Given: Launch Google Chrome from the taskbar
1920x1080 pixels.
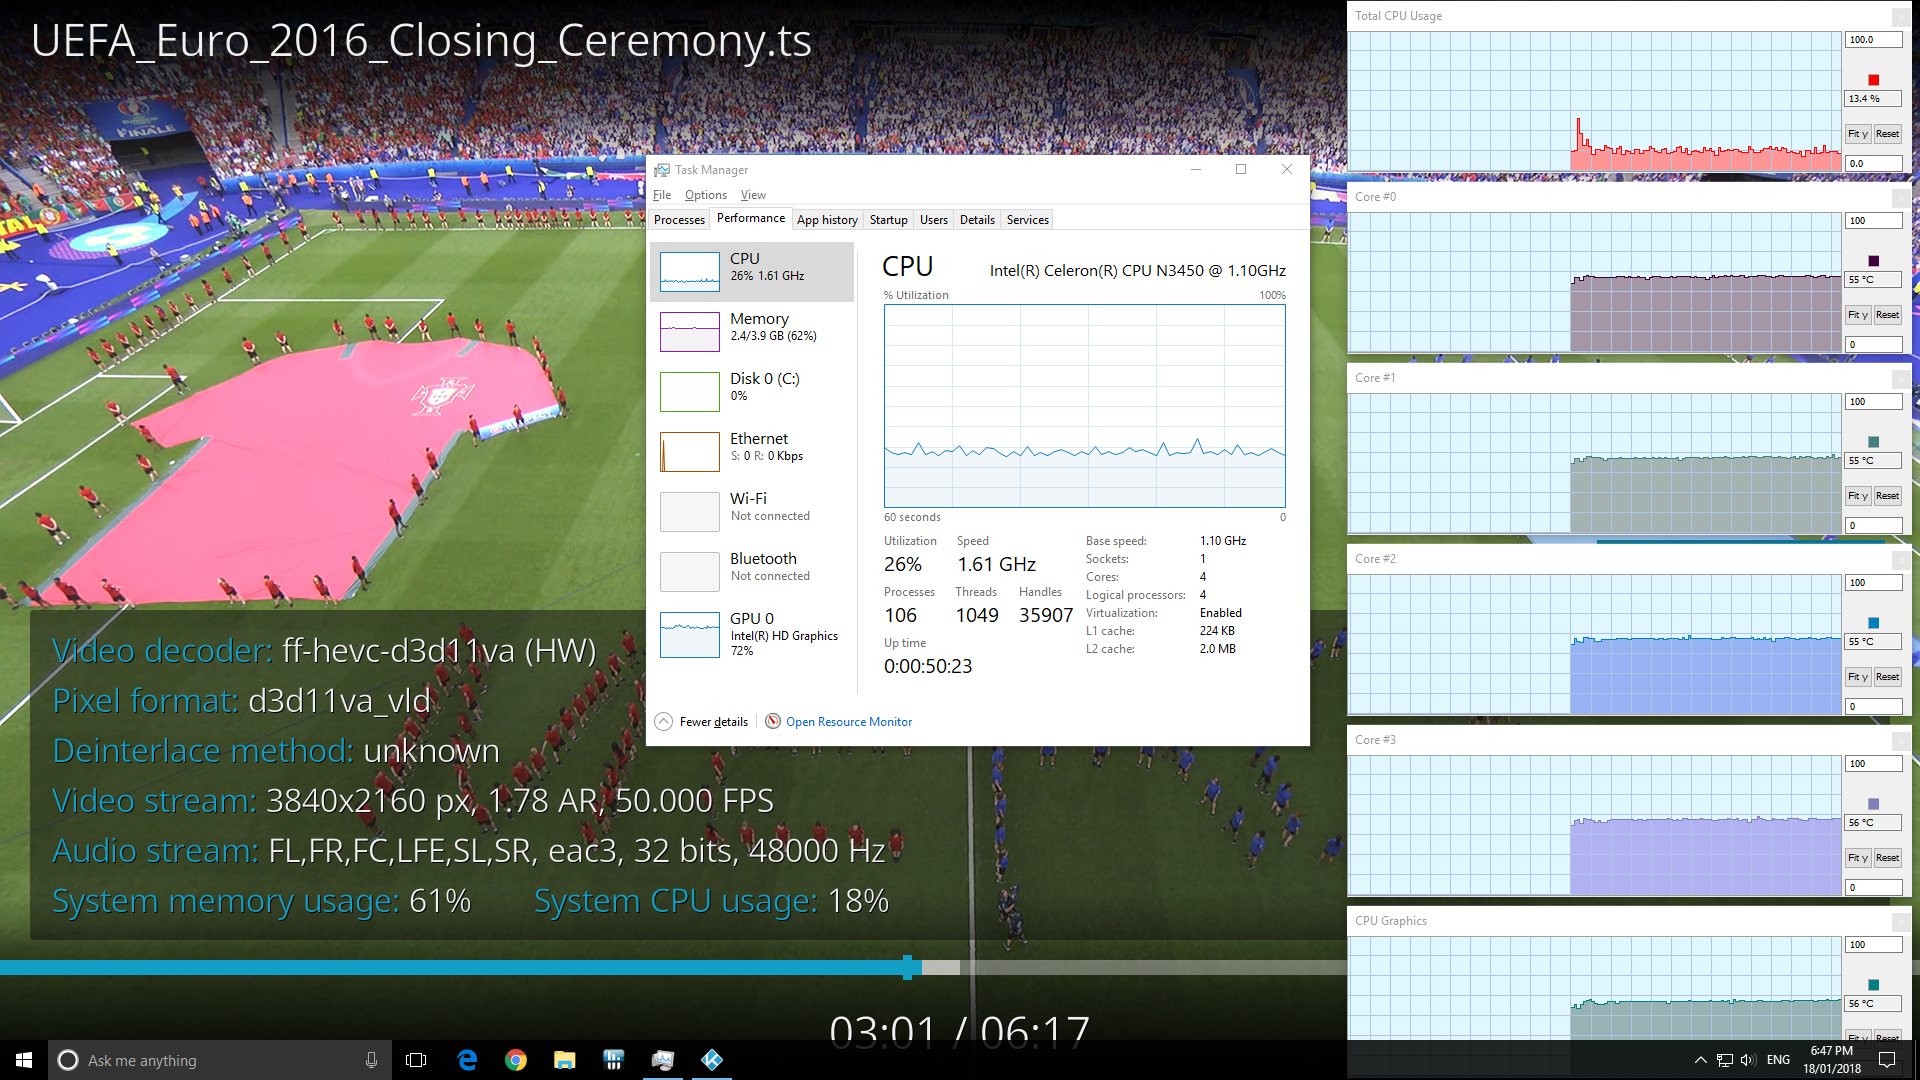Looking at the screenshot, I should (516, 1060).
